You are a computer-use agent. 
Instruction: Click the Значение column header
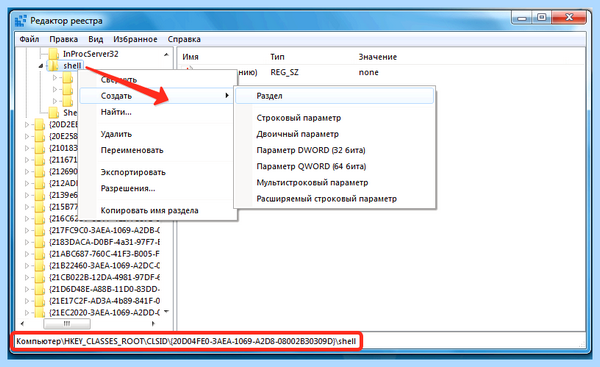tap(378, 57)
